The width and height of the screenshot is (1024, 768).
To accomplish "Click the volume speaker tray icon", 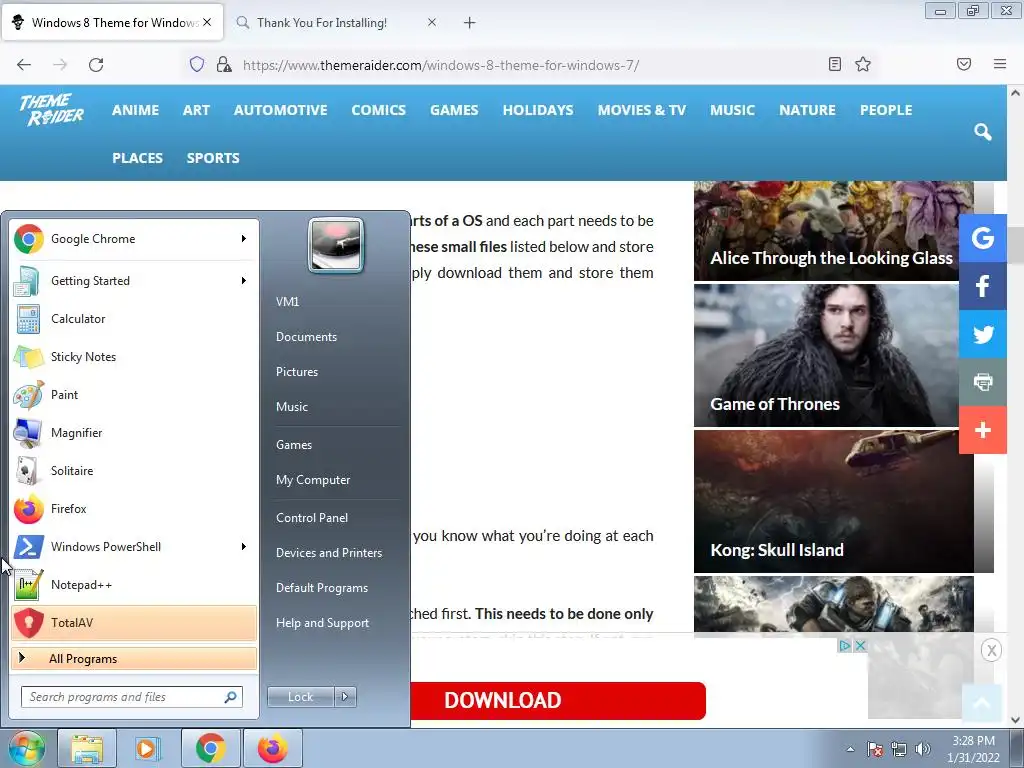I will [923, 749].
